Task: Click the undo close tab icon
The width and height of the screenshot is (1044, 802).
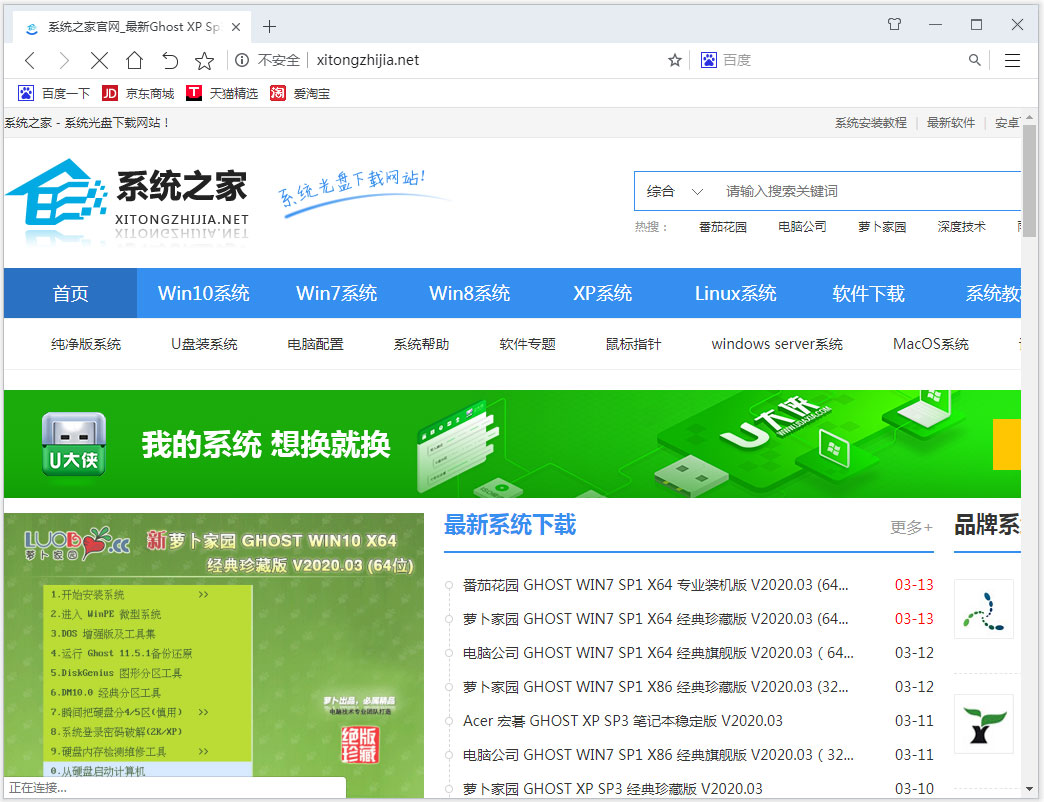Action: coord(170,61)
